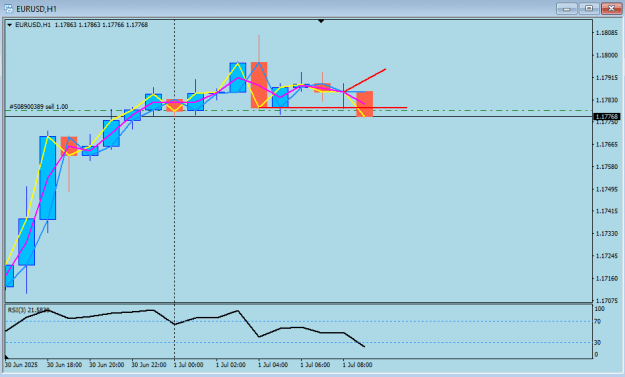Select the red horizontal support line

pos(333,108)
